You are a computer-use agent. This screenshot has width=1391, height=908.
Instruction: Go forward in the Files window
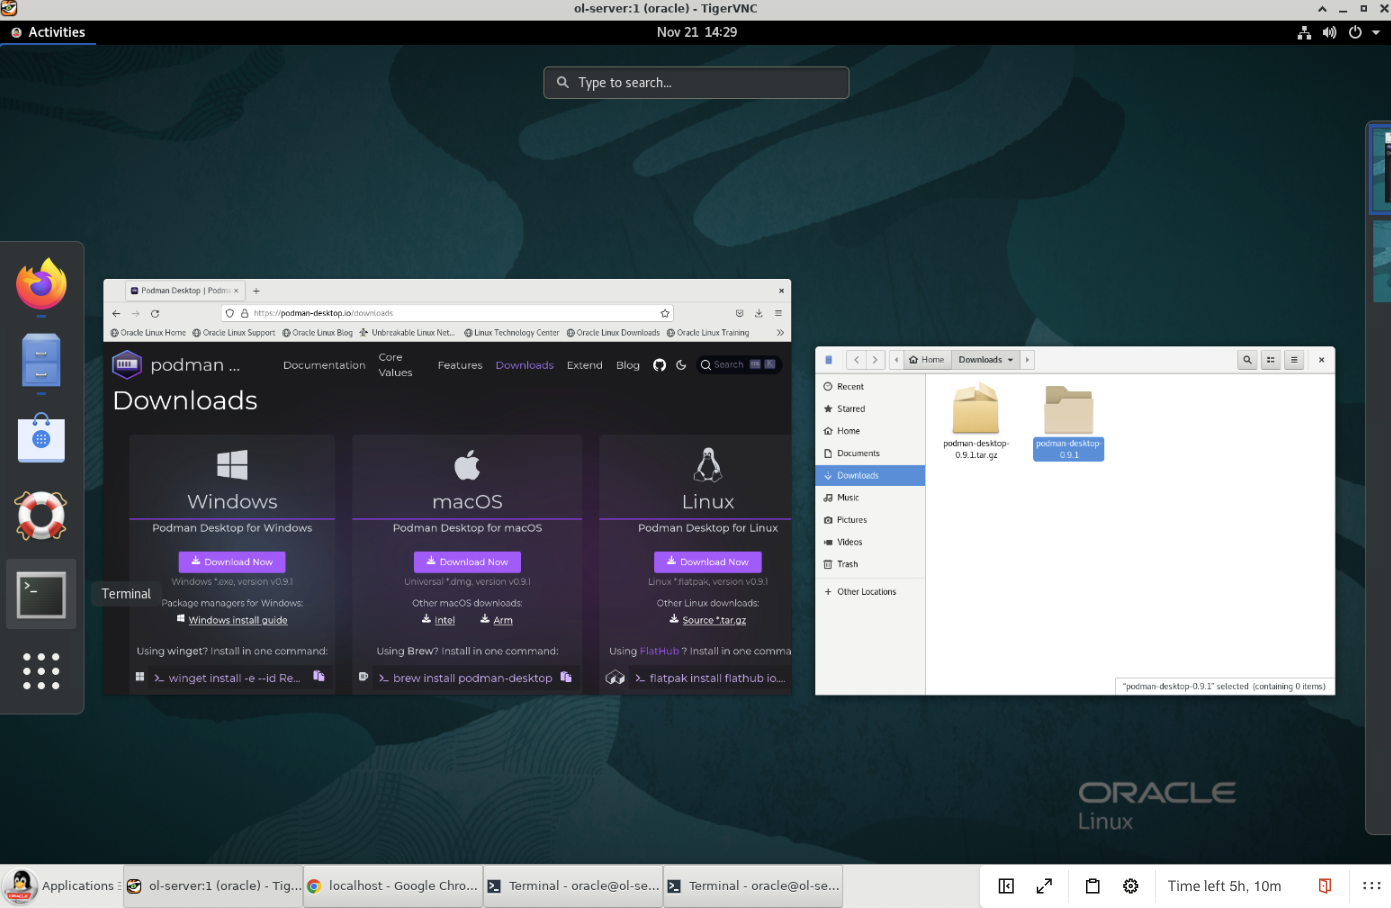coord(875,360)
